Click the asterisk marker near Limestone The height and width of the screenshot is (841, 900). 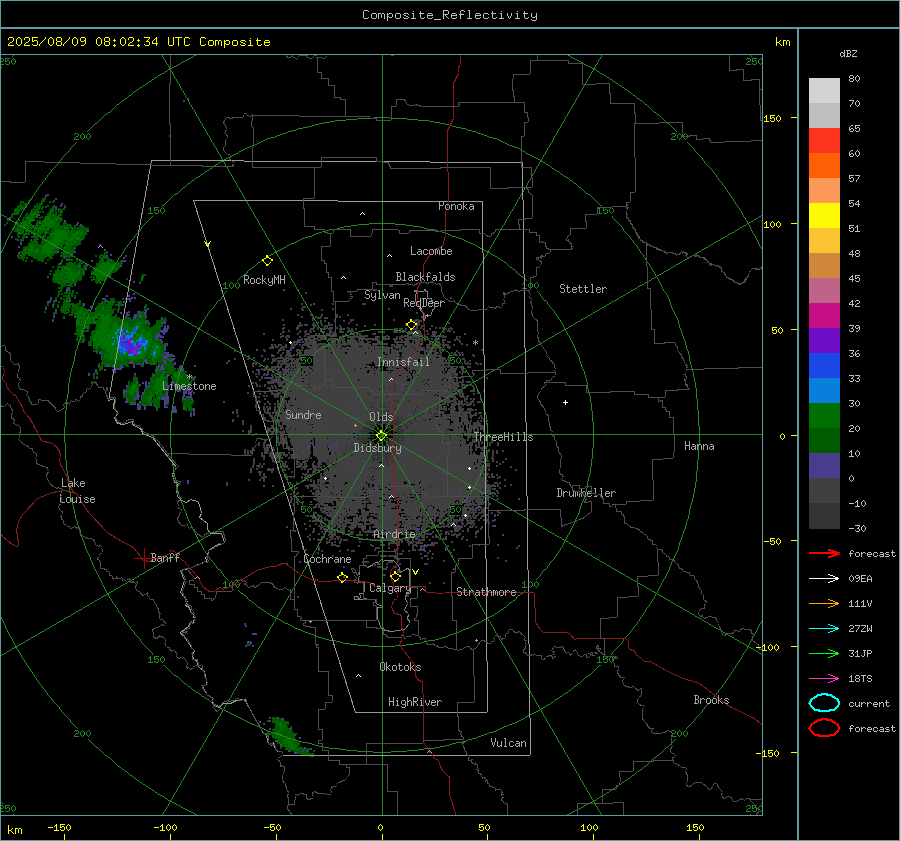point(189,377)
